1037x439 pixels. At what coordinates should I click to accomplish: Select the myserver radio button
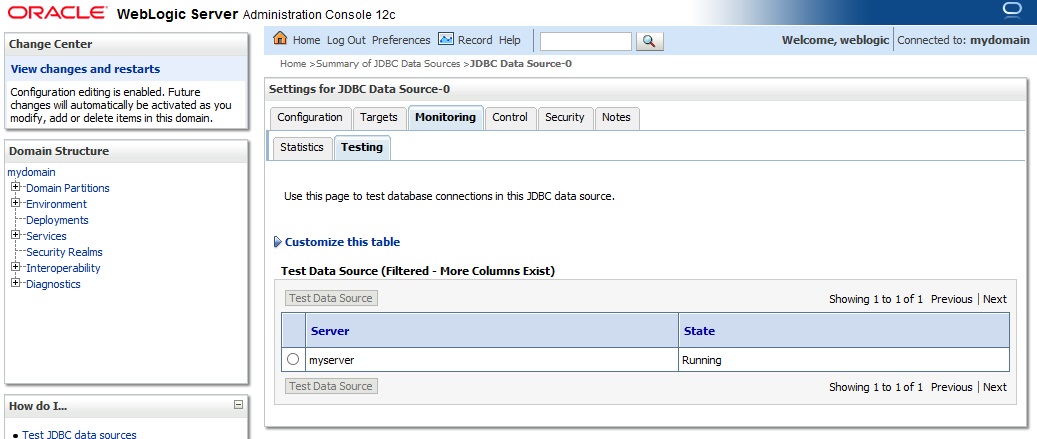point(293,360)
